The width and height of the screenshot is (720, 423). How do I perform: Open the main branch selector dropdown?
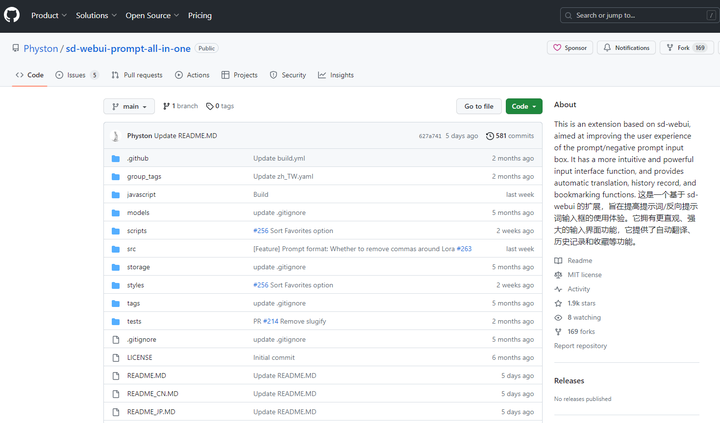(x=129, y=106)
